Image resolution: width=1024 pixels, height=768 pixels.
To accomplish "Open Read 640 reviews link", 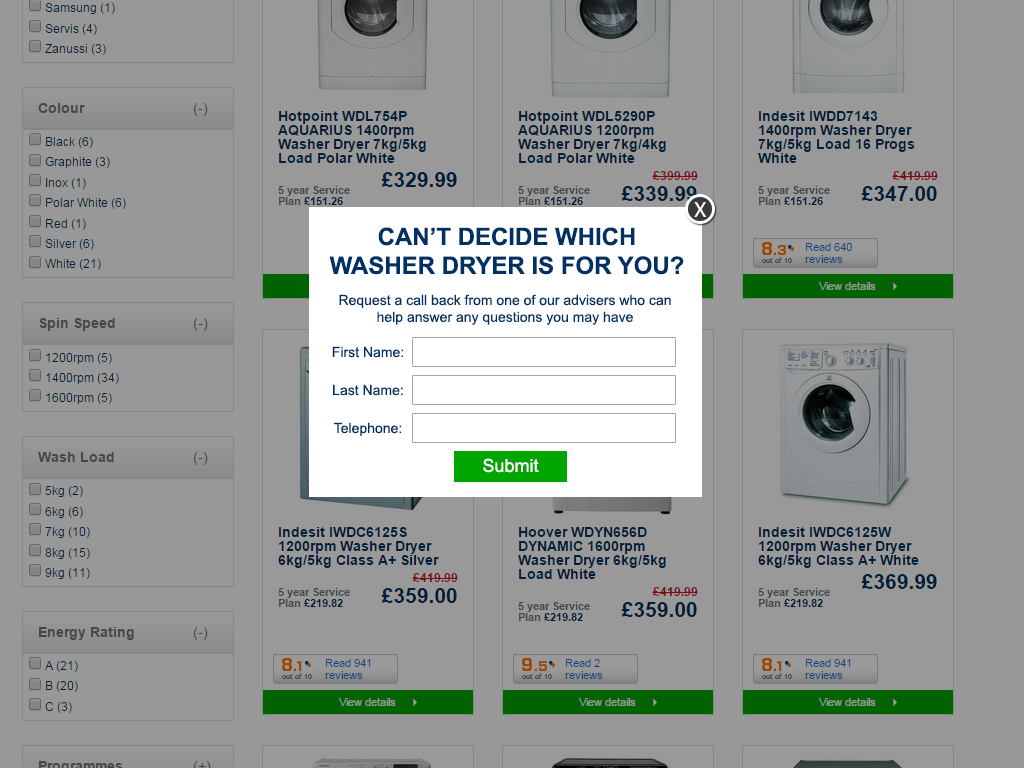I will coord(828,253).
